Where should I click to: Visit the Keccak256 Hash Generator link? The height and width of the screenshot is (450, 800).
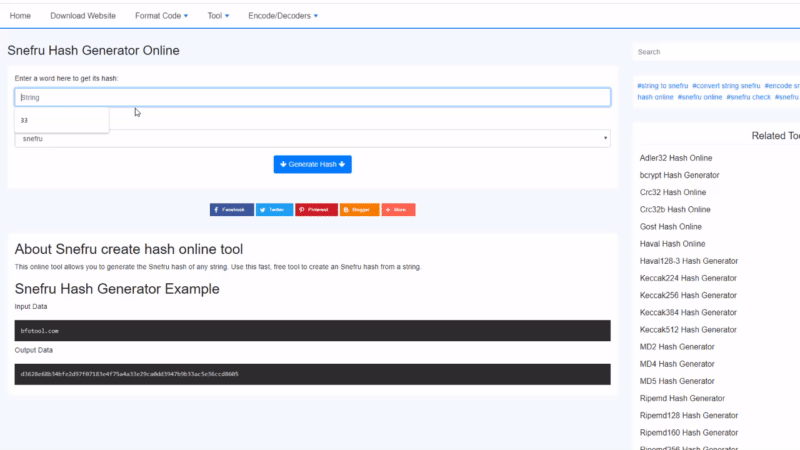point(688,295)
